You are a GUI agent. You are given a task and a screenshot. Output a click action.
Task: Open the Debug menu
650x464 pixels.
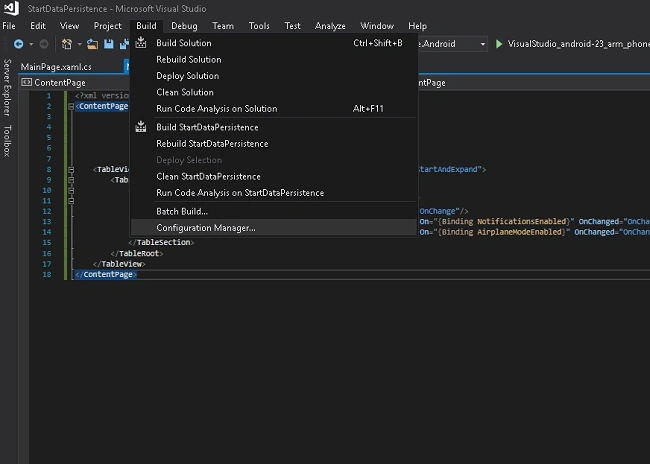click(184, 26)
